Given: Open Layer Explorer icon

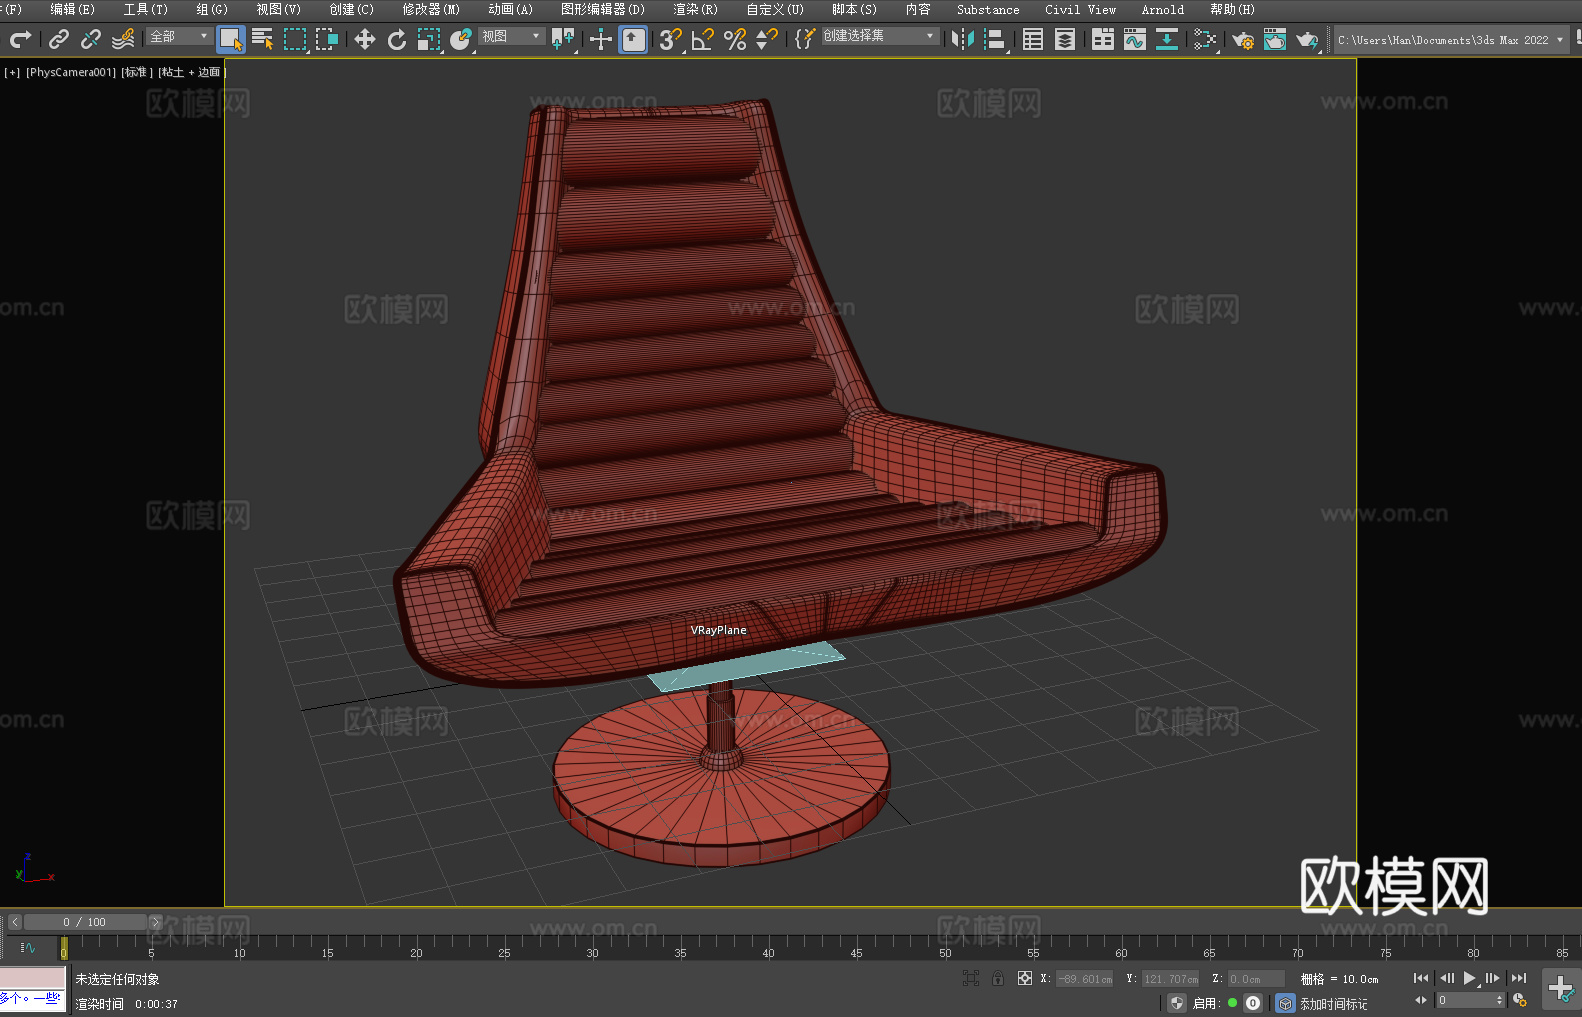Looking at the screenshot, I should (x=1065, y=39).
